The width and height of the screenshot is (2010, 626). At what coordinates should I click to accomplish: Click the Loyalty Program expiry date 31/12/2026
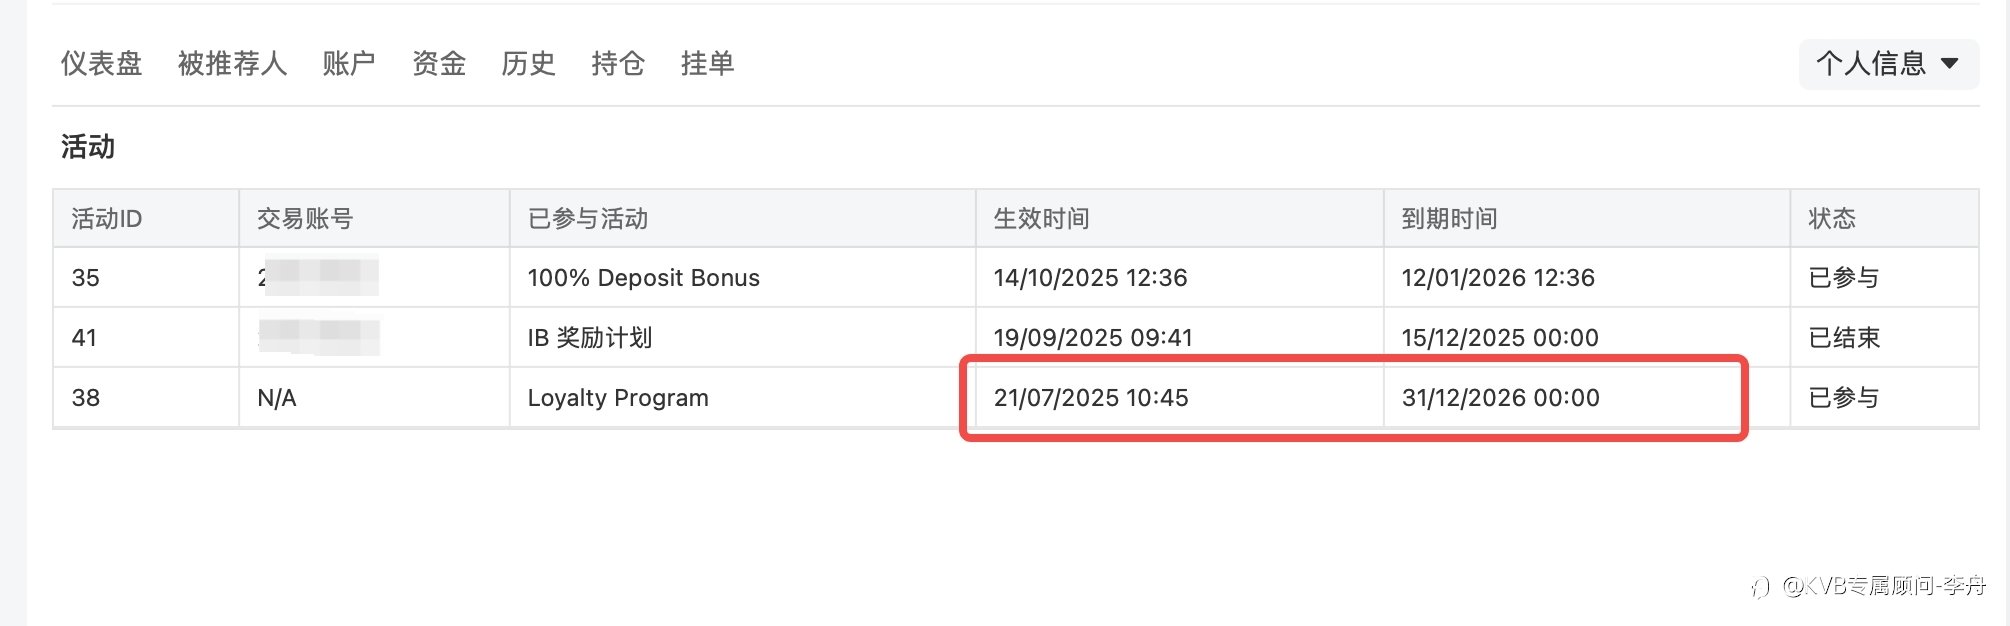[1500, 398]
